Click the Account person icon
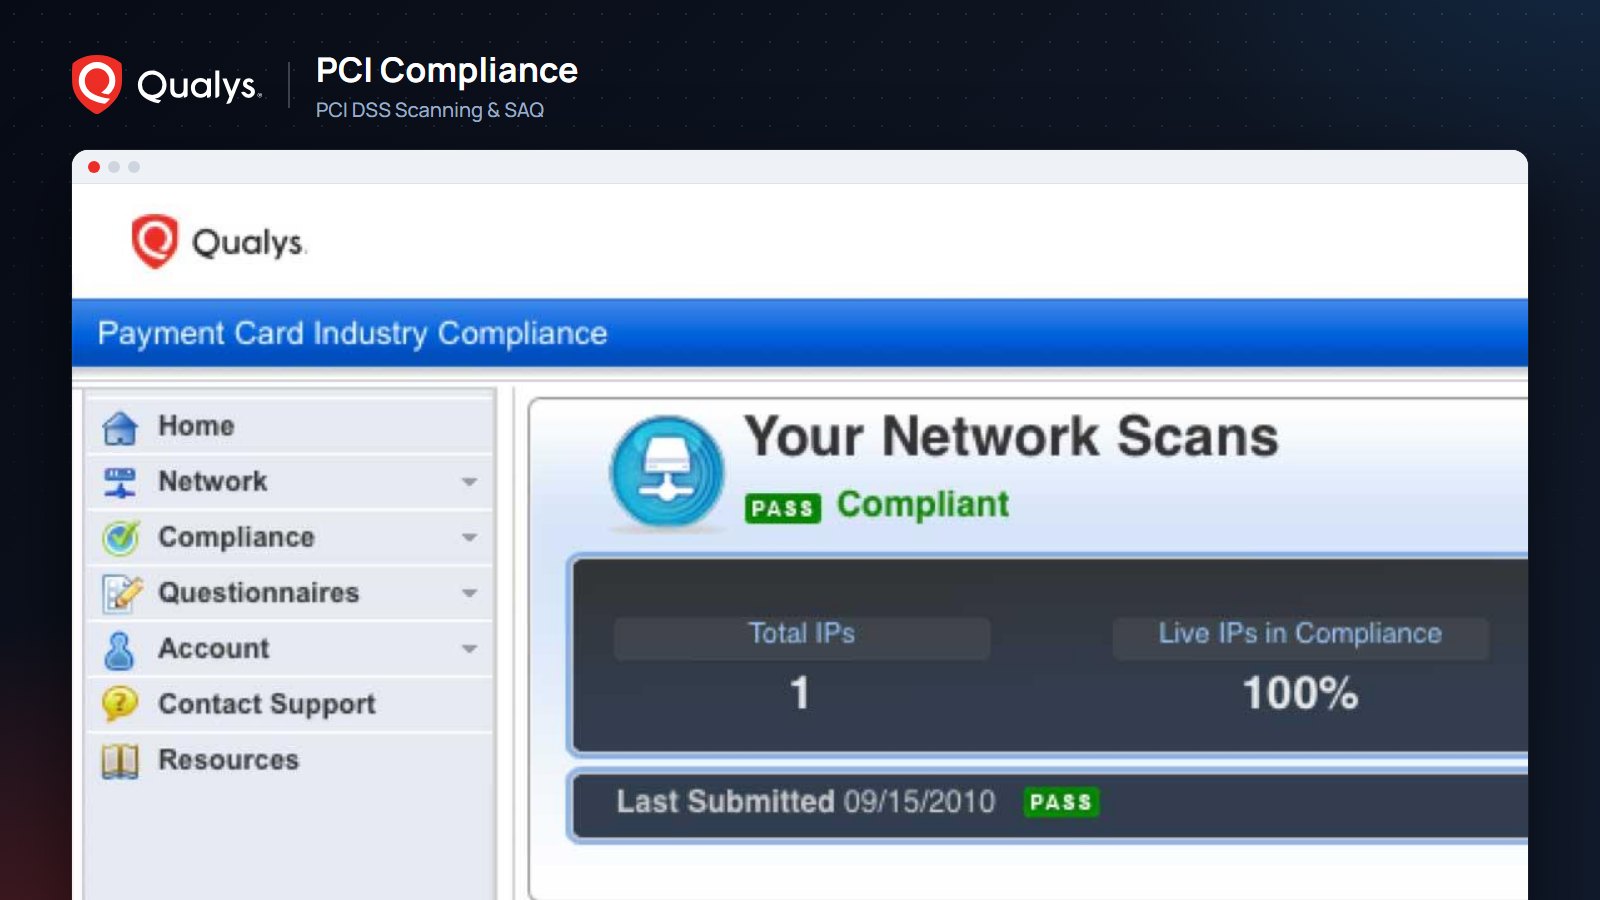This screenshot has height=900, width=1600. click(x=119, y=650)
